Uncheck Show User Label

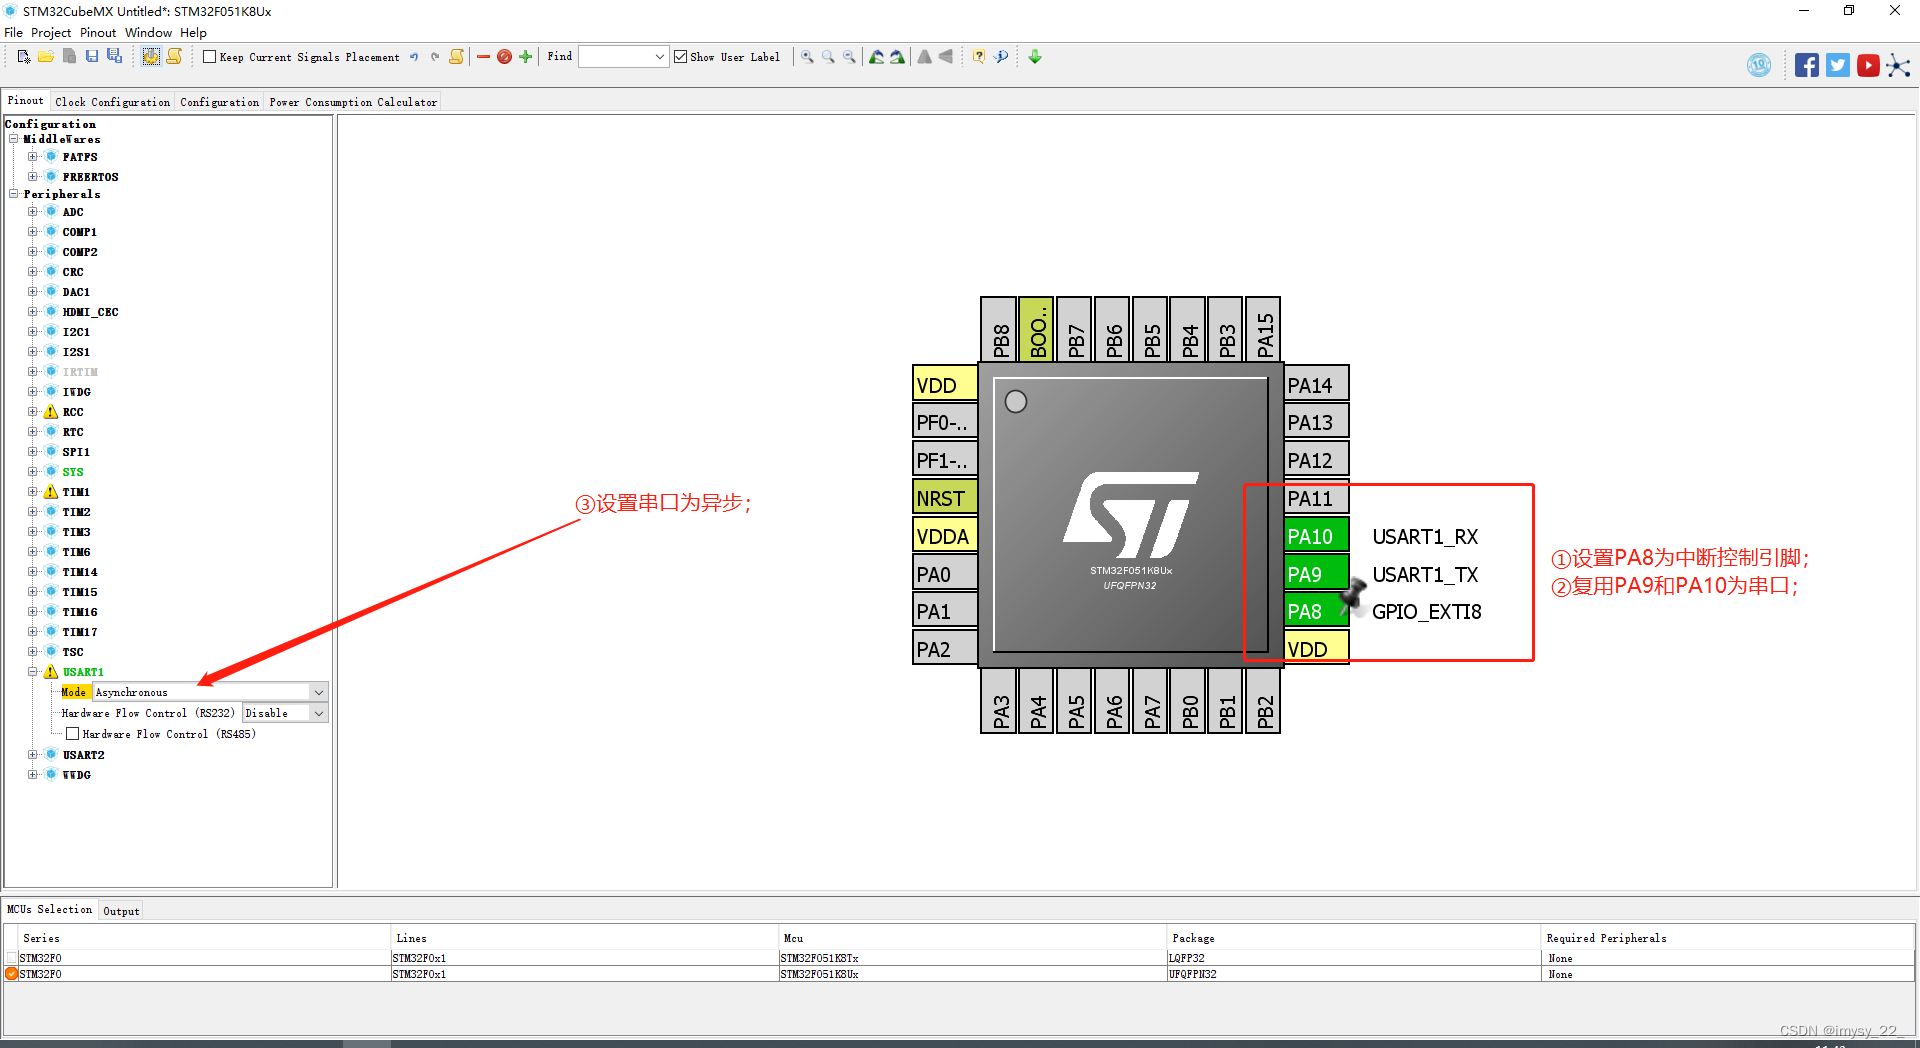pos(681,57)
